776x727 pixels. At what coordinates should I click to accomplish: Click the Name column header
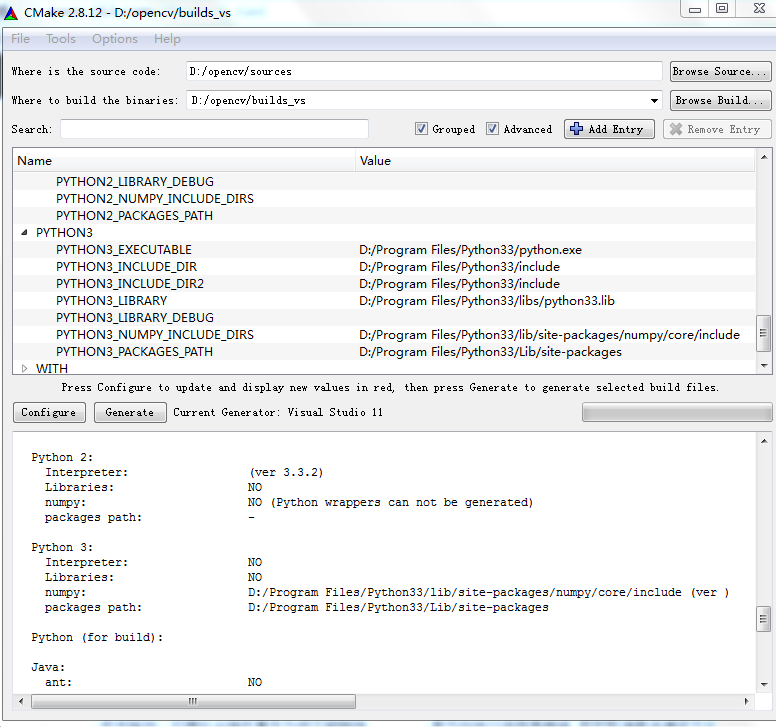184,161
